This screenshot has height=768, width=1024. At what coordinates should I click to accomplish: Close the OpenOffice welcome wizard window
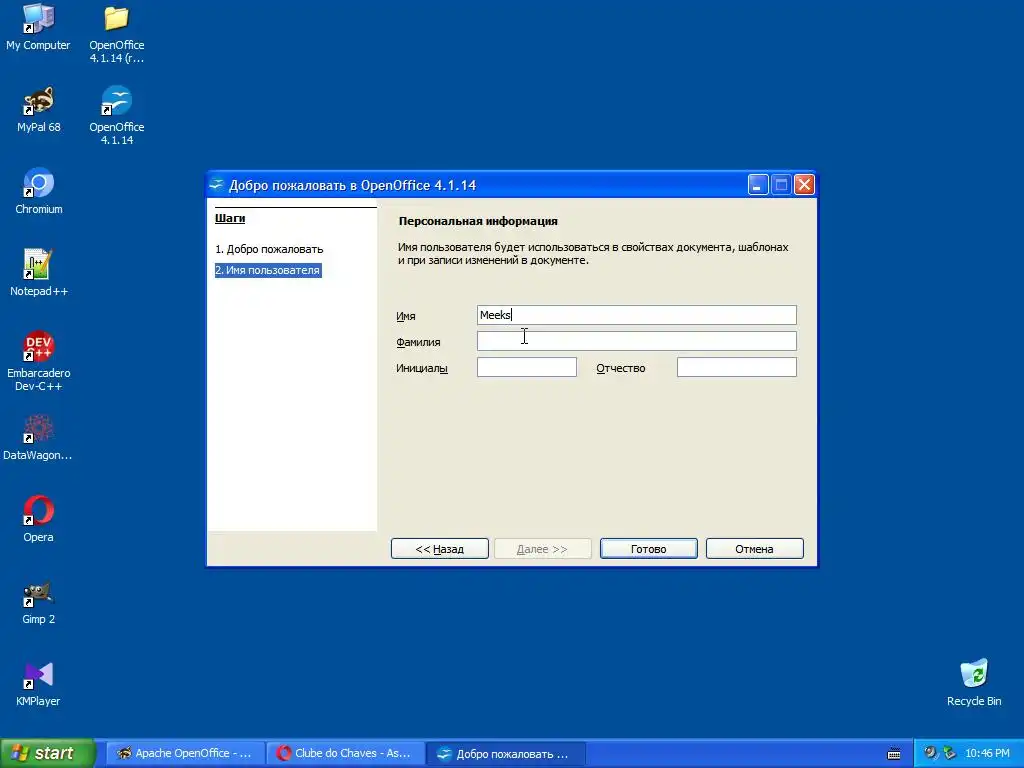coord(805,185)
